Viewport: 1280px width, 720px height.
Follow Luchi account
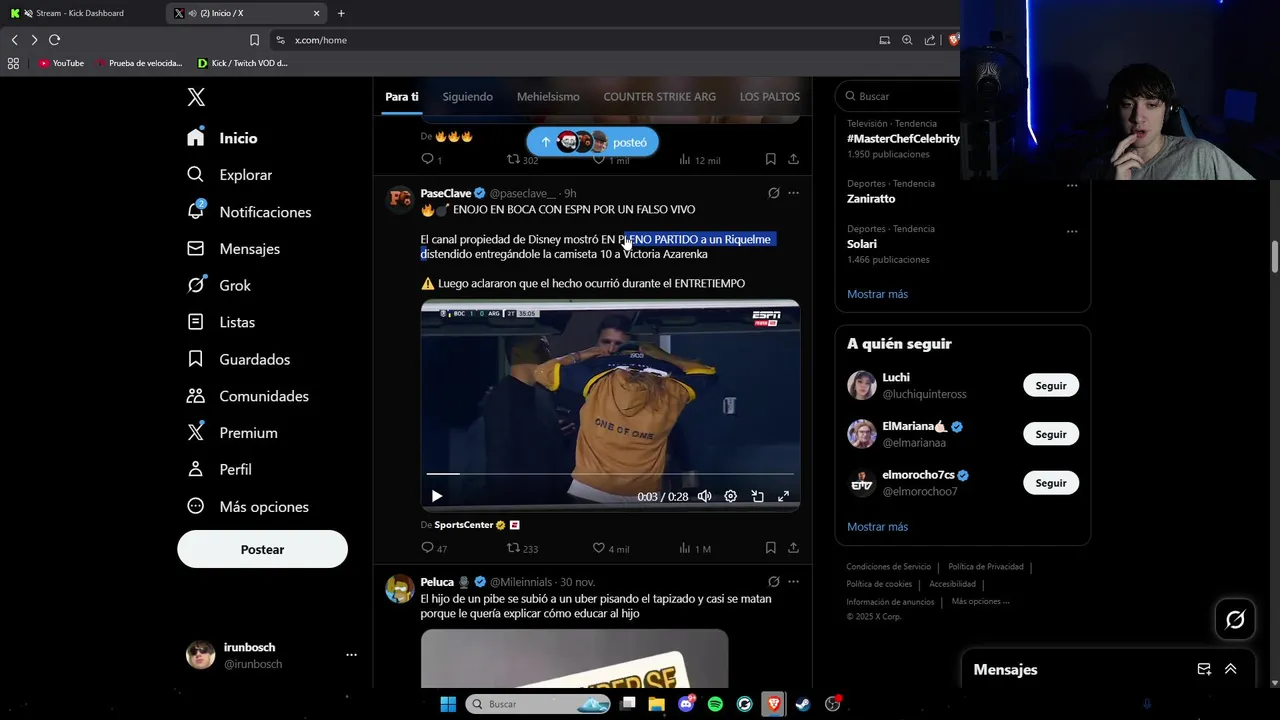pyautogui.click(x=1051, y=386)
